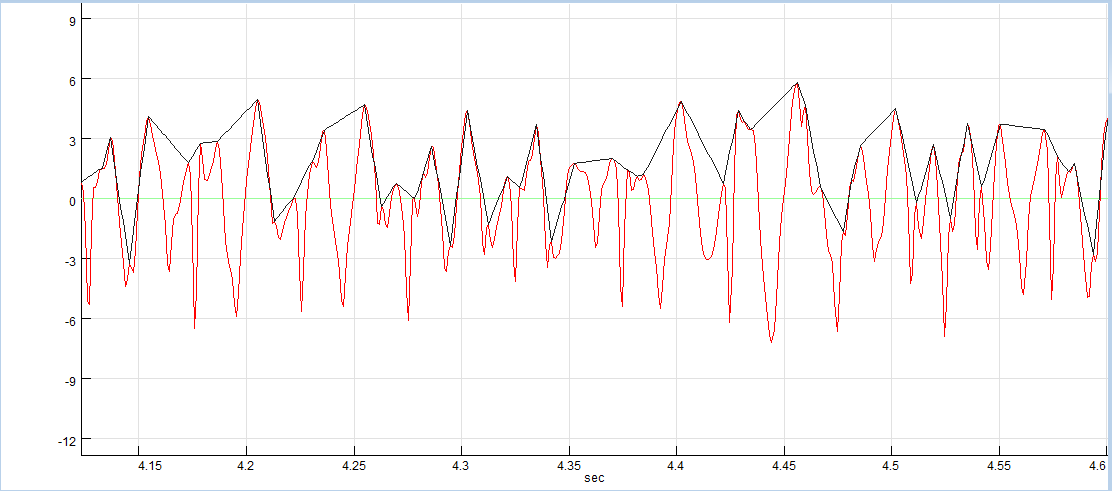Pick the 4.3 x-axis tick label

(x=460, y=466)
